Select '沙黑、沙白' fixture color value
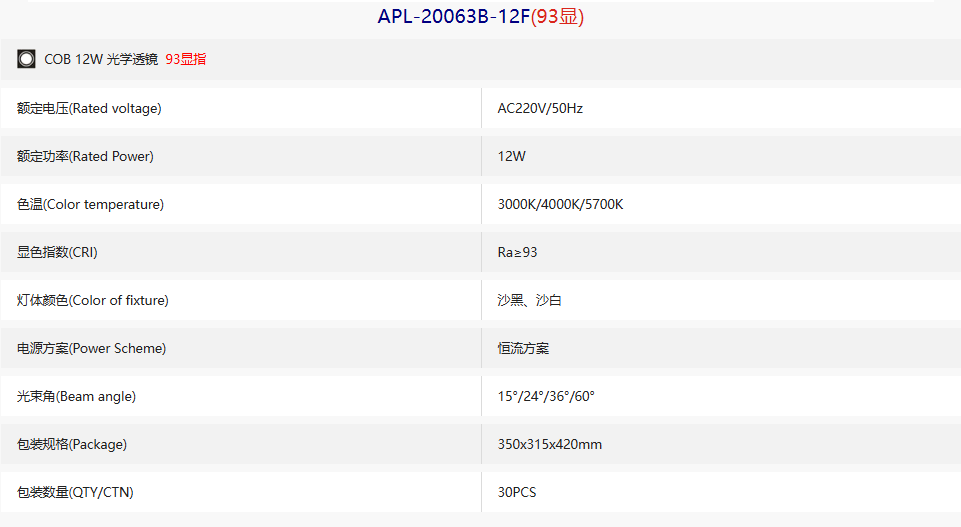The width and height of the screenshot is (961, 527). (530, 300)
